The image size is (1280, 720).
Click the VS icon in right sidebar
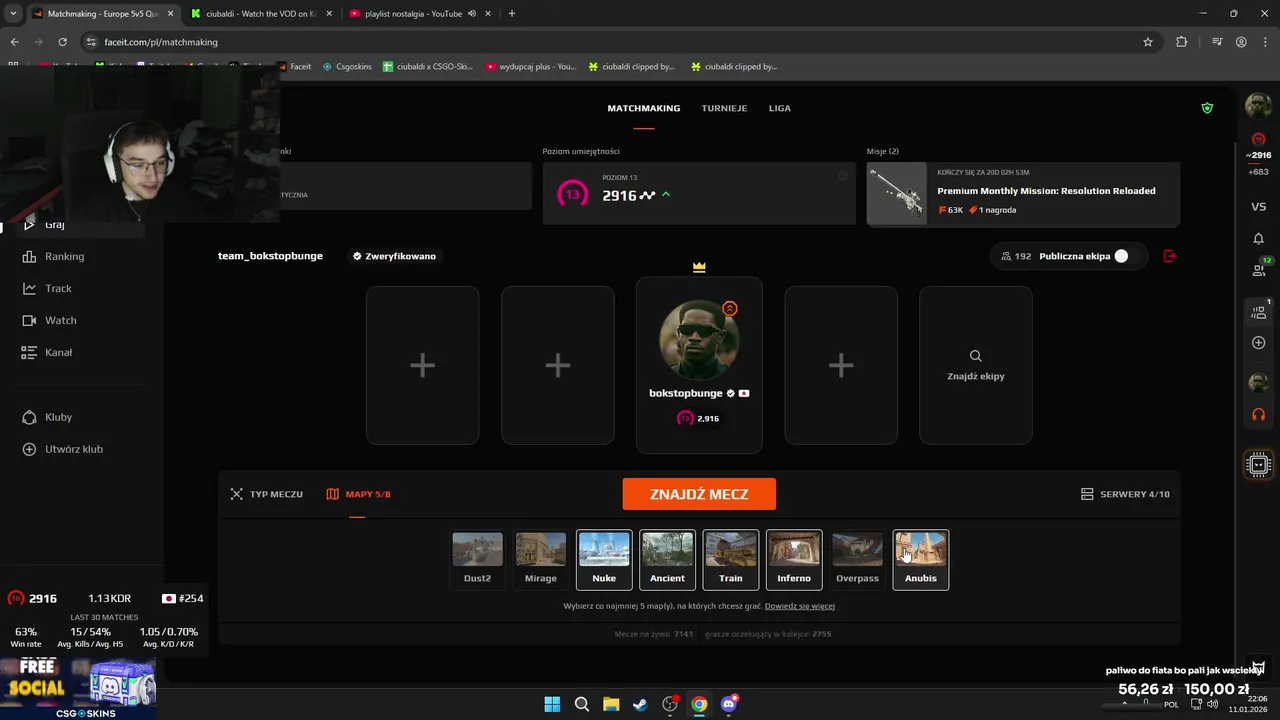pos(1258,207)
